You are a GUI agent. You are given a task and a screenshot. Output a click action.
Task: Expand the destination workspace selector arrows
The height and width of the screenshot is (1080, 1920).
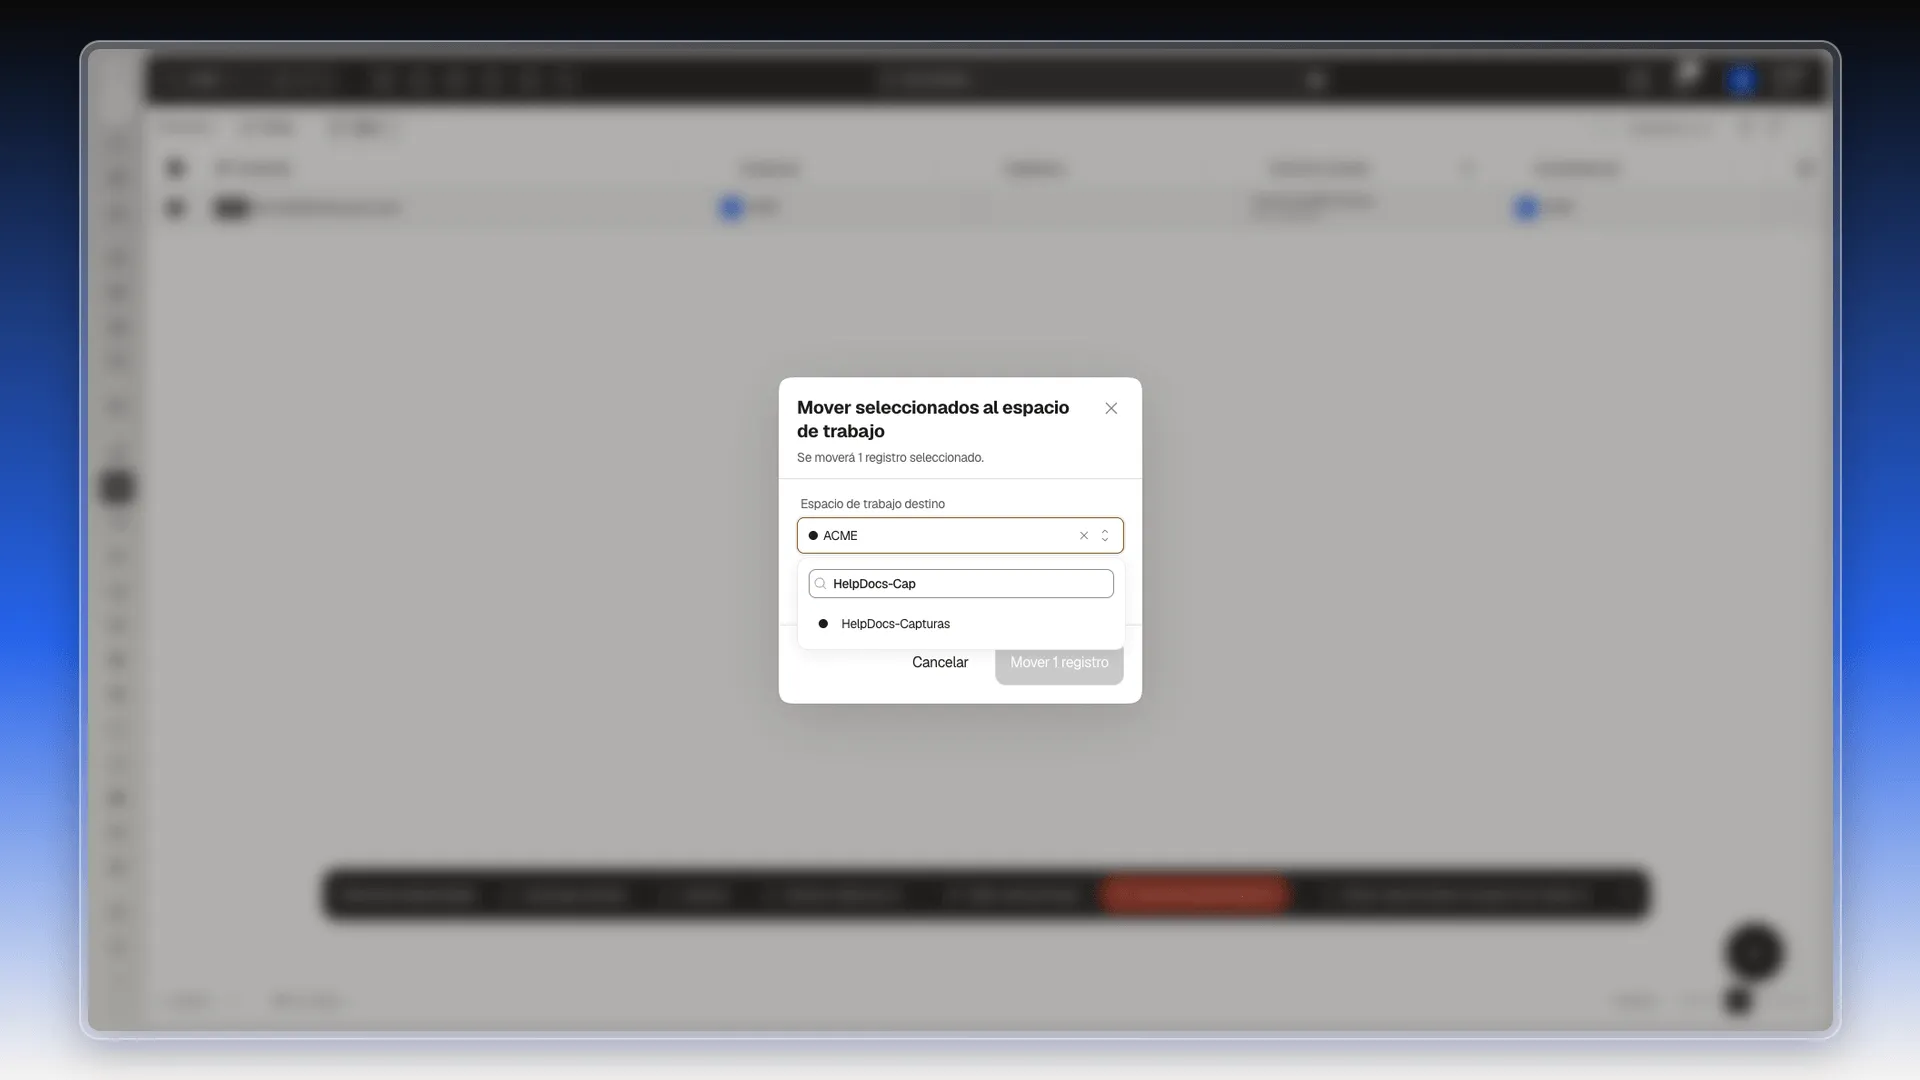1105,536
